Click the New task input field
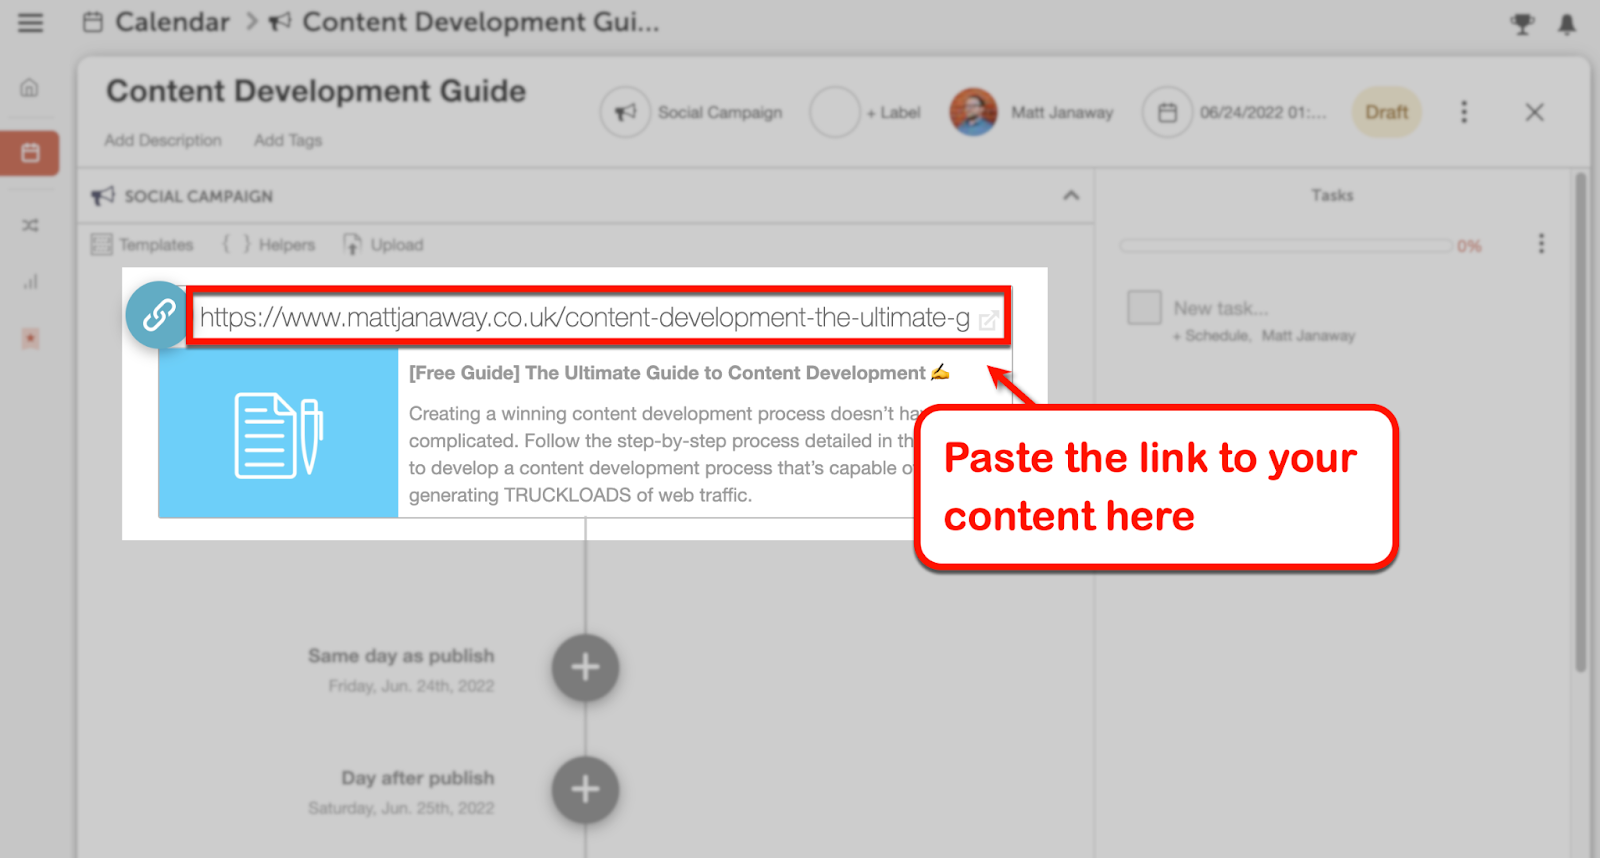 pyautogui.click(x=1221, y=308)
